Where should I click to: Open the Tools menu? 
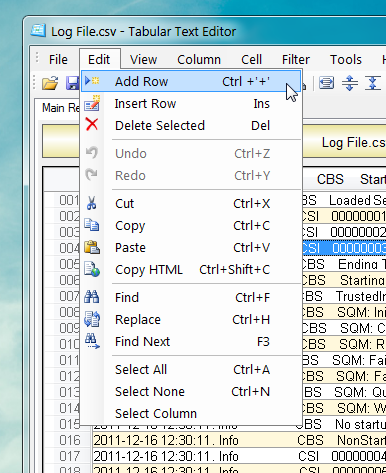tap(346, 60)
